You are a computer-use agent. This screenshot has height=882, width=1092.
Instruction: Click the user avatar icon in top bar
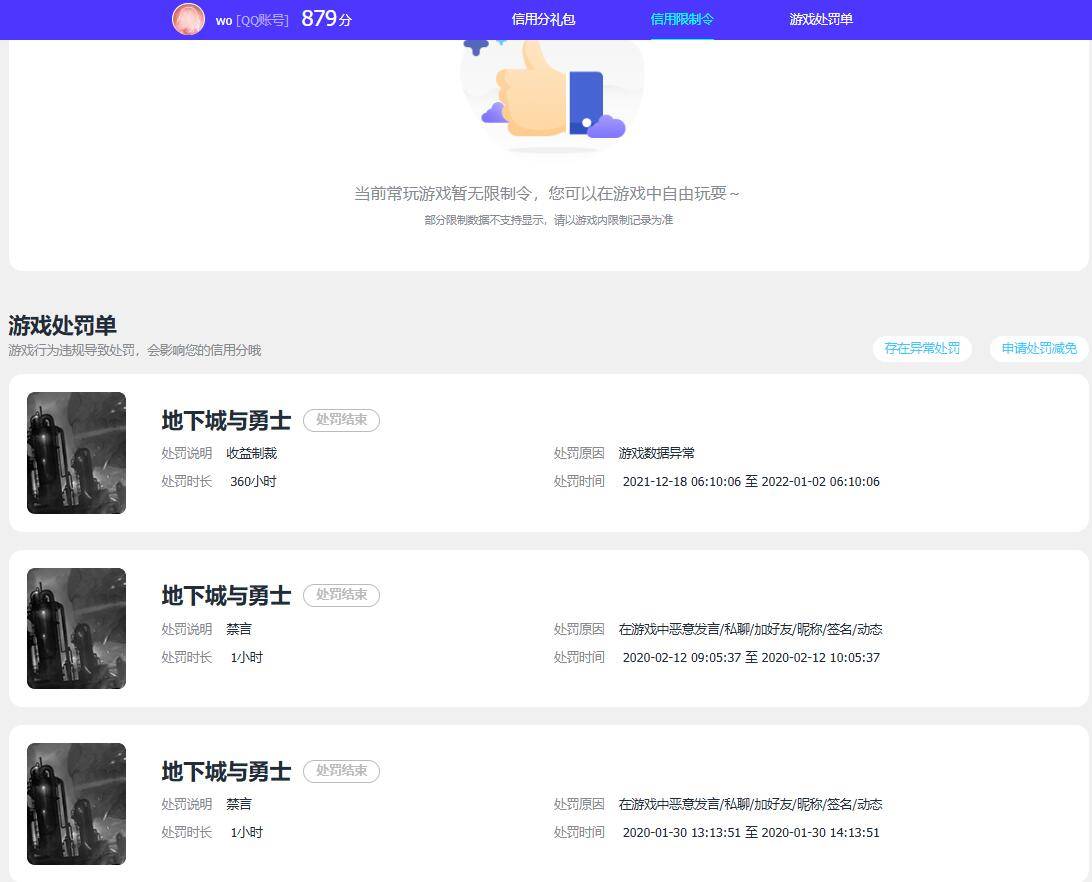coord(189,18)
